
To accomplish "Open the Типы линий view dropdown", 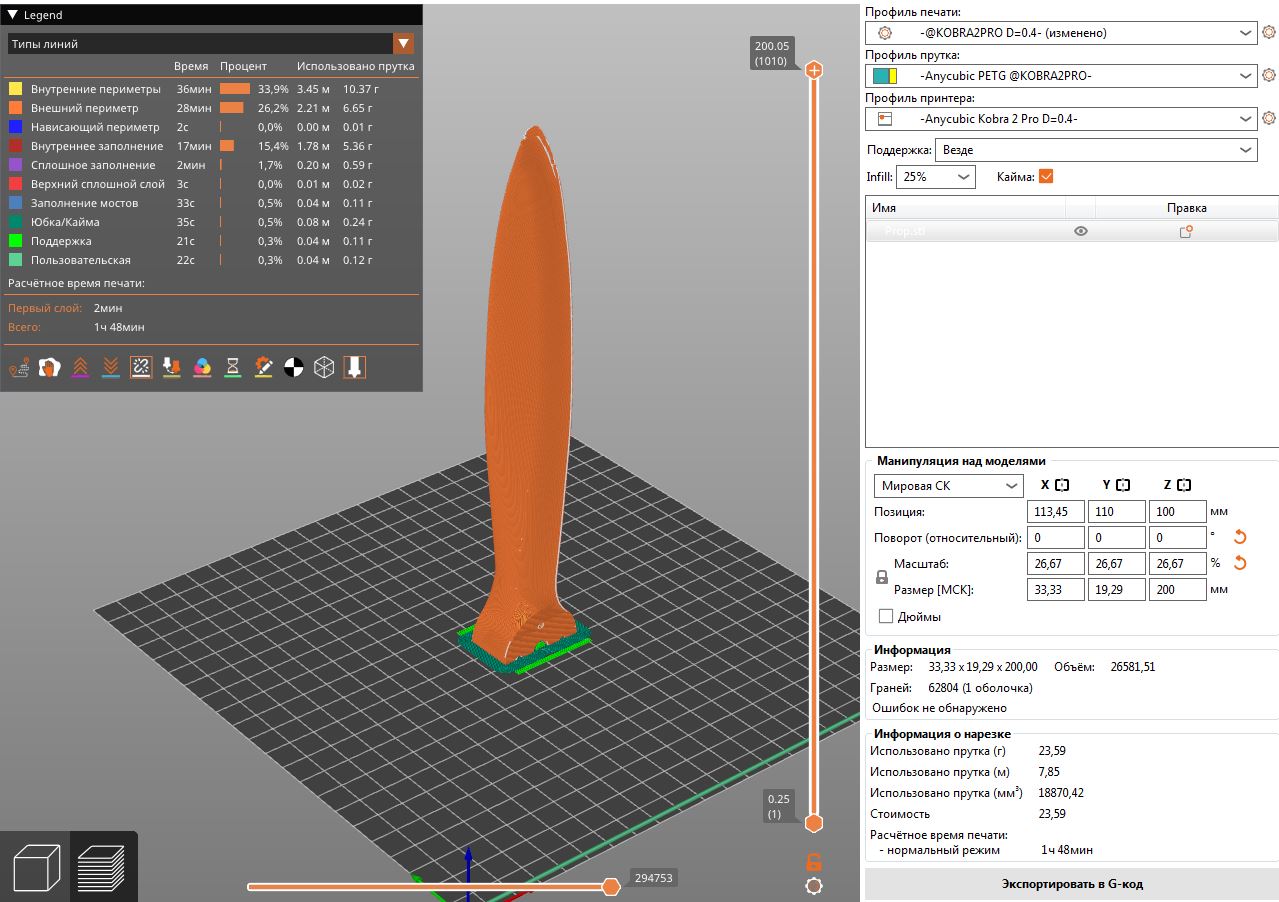I will pyautogui.click(x=403, y=44).
